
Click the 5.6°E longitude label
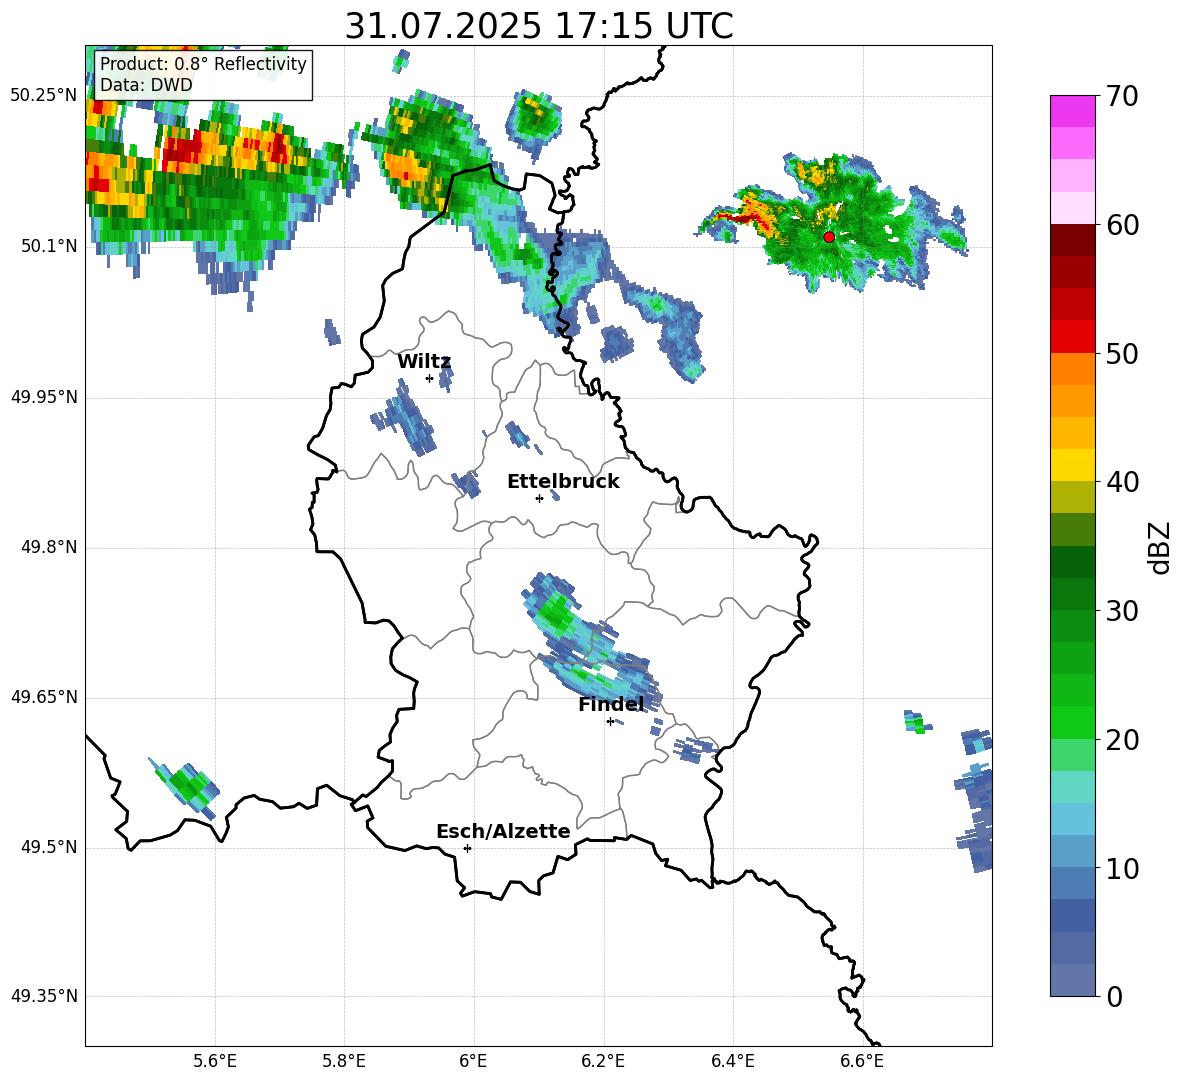point(215,1061)
